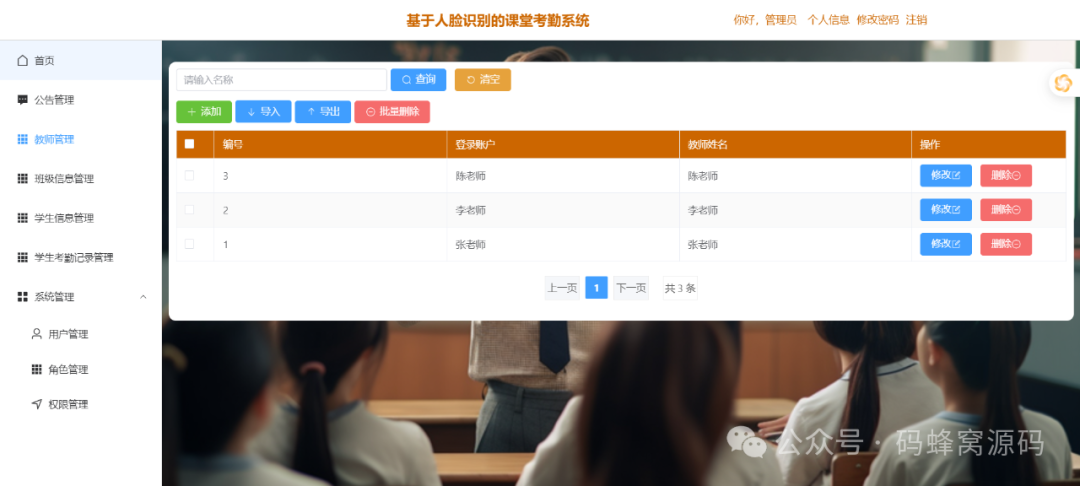This screenshot has width=1080, height=486.
Task: Open 首页 in the sidebar
Action: click(x=81, y=61)
